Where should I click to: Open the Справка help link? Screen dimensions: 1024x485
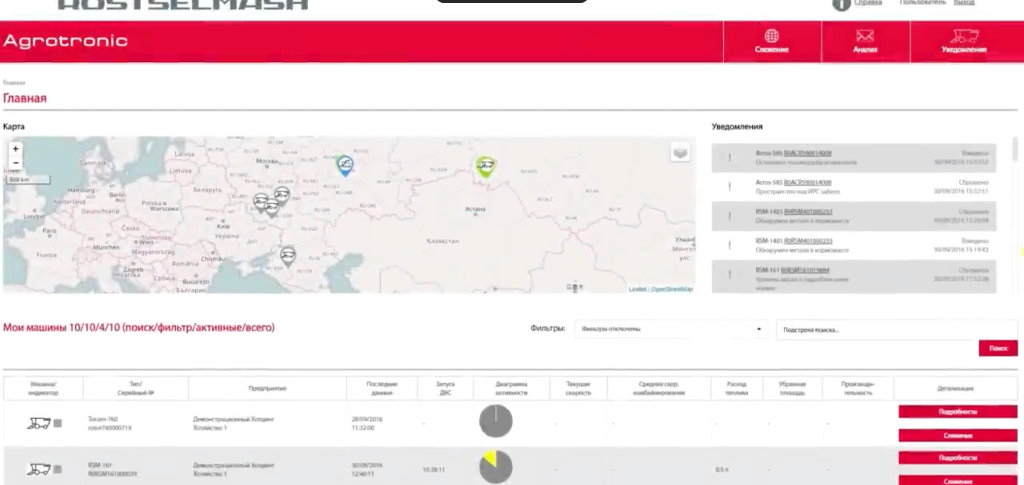868,3
